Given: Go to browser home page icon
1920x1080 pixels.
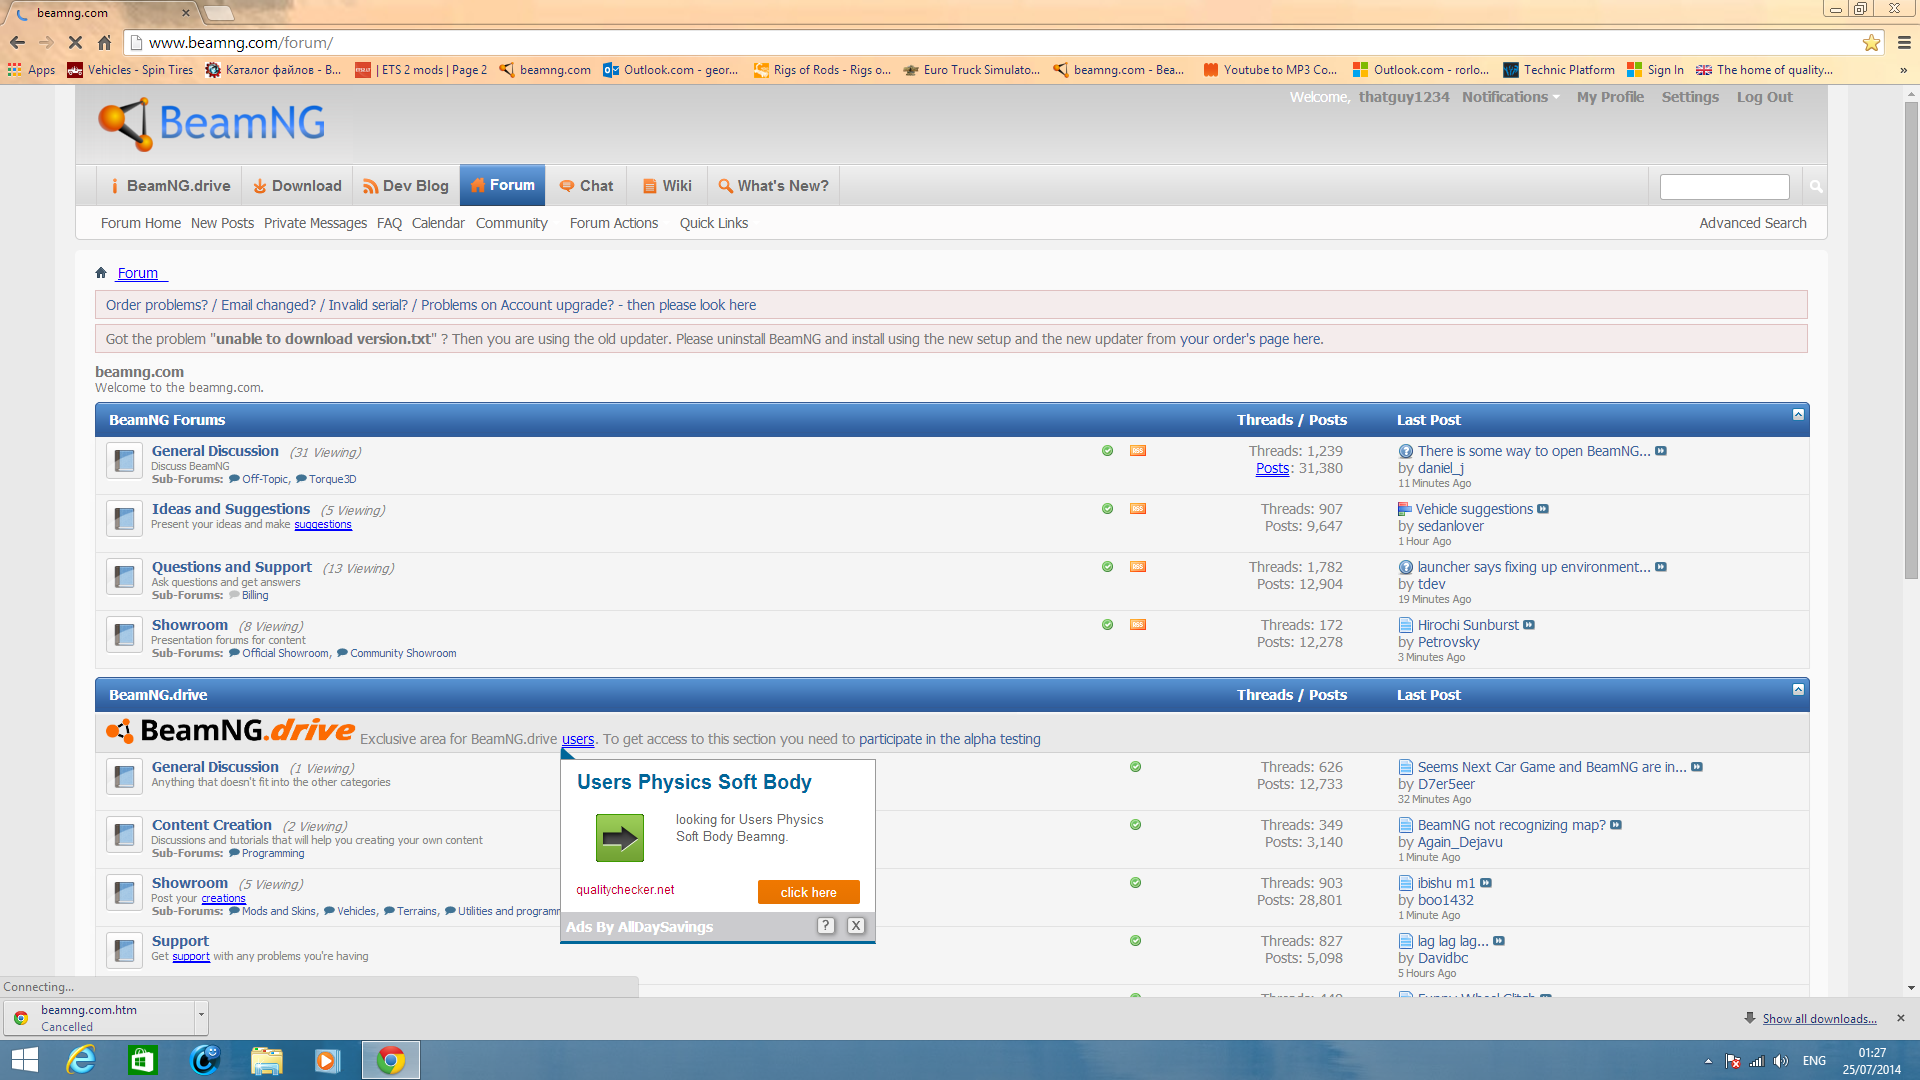Looking at the screenshot, I should [104, 42].
